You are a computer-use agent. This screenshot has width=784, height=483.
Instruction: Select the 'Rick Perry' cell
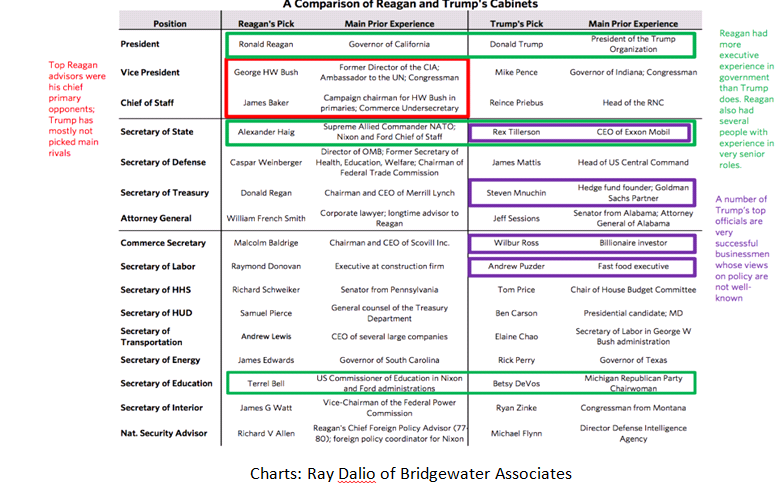[516, 360]
